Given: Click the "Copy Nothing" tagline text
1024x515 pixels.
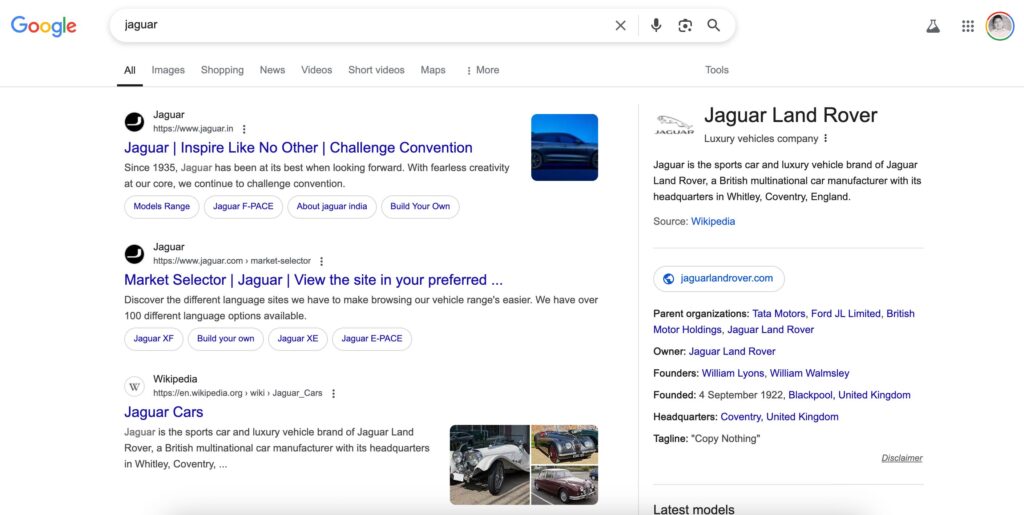Looking at the screenshot, I should 726,439.
